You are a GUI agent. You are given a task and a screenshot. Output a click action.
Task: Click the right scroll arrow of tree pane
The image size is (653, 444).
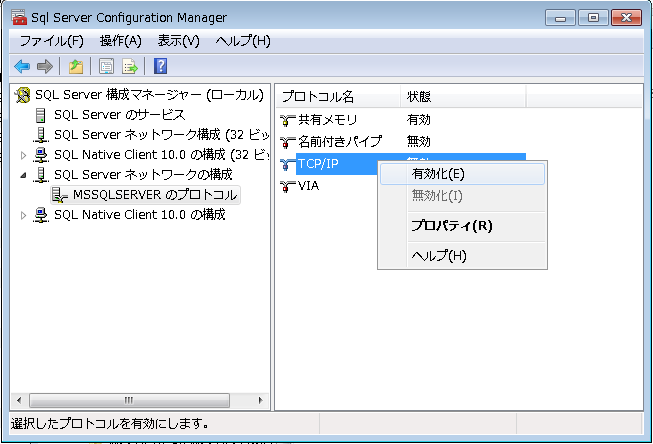click(261, 401)
